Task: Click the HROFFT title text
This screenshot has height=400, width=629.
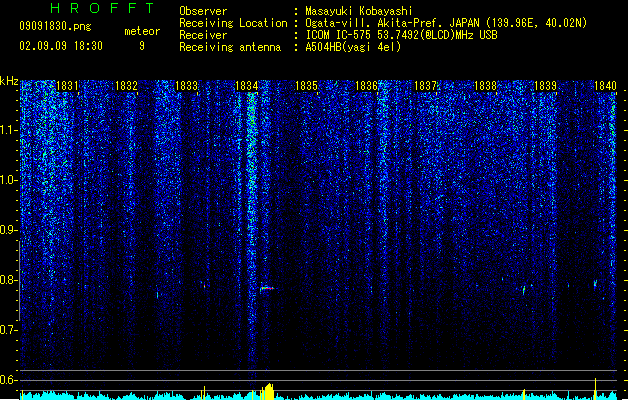Action: coord(102,8)
